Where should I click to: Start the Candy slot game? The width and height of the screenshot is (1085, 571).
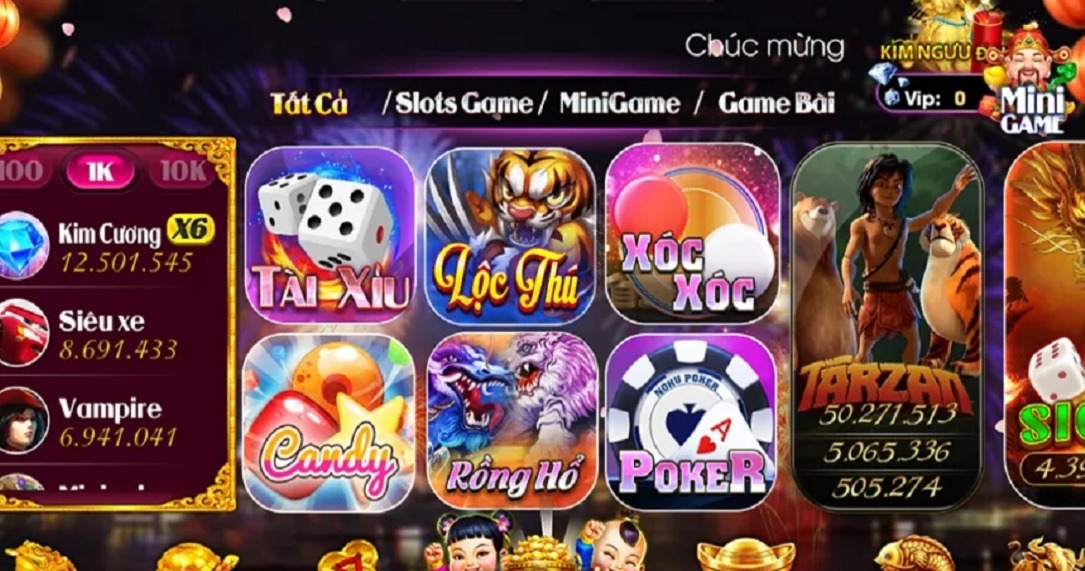click(x=329, y=422)
